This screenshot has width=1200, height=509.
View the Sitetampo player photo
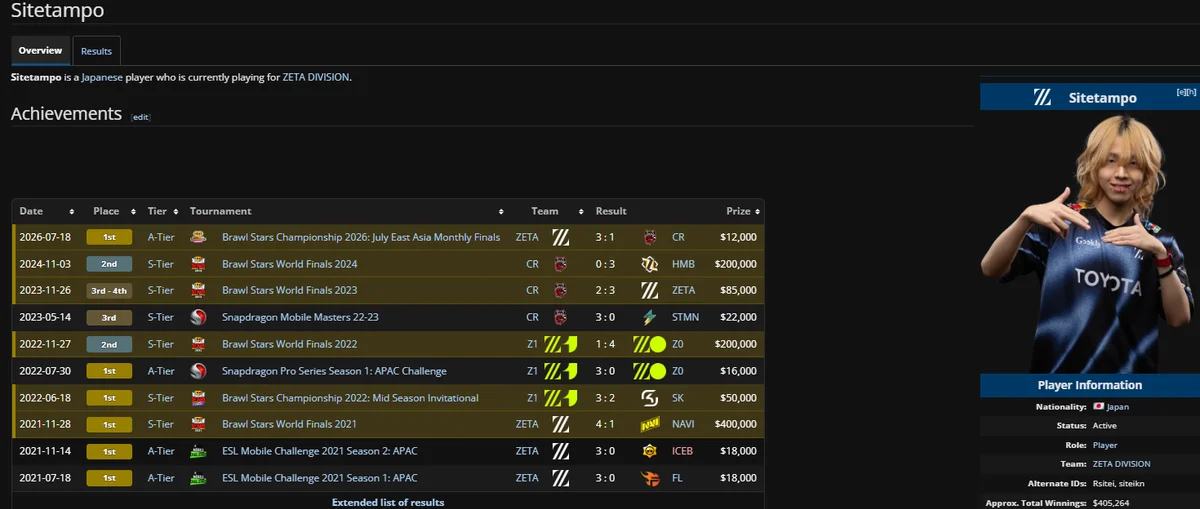pos(1089,242)
